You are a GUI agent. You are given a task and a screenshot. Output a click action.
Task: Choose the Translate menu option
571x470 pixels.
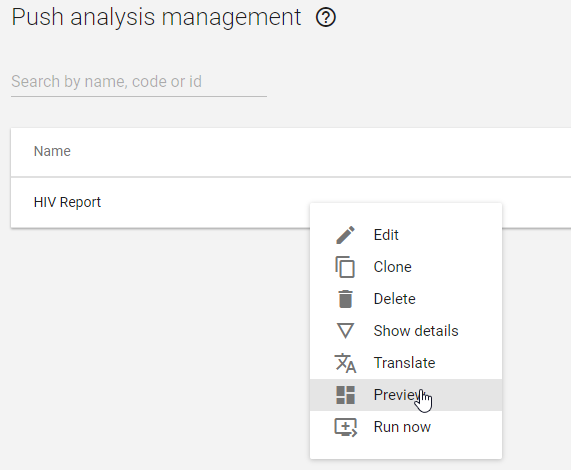(406, 363)
